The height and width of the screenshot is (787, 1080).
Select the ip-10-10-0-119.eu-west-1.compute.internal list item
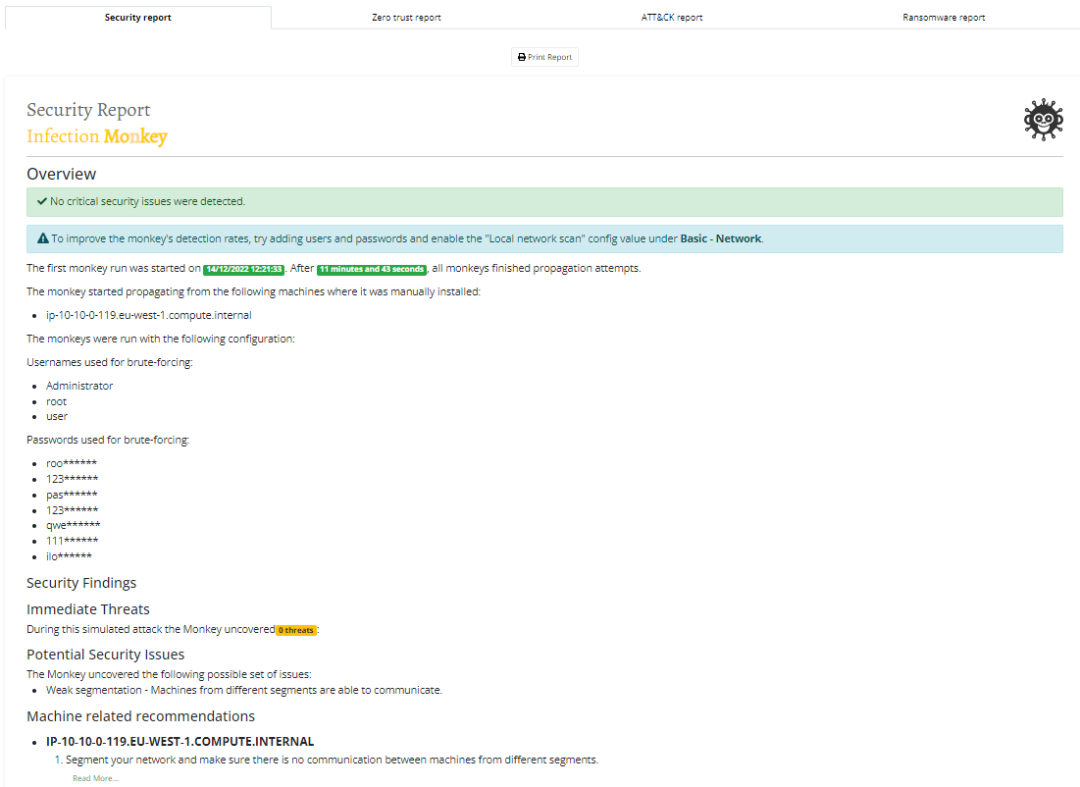coord(149,315)
